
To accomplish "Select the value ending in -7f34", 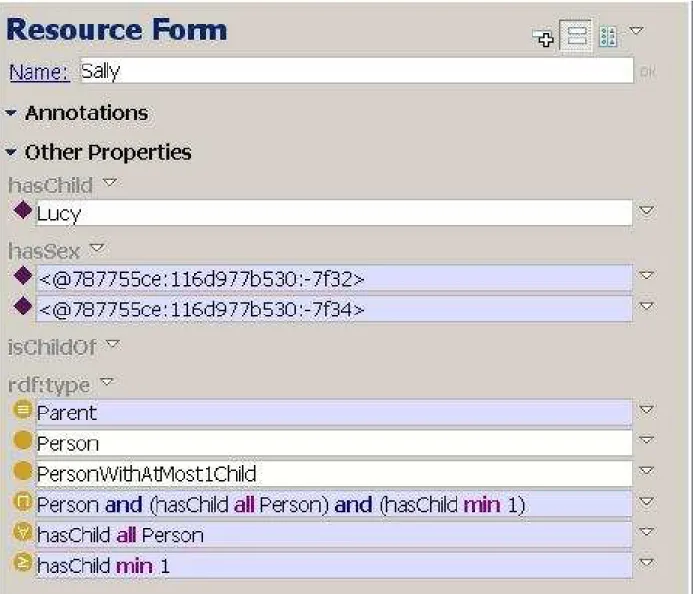I will point(334,309).
